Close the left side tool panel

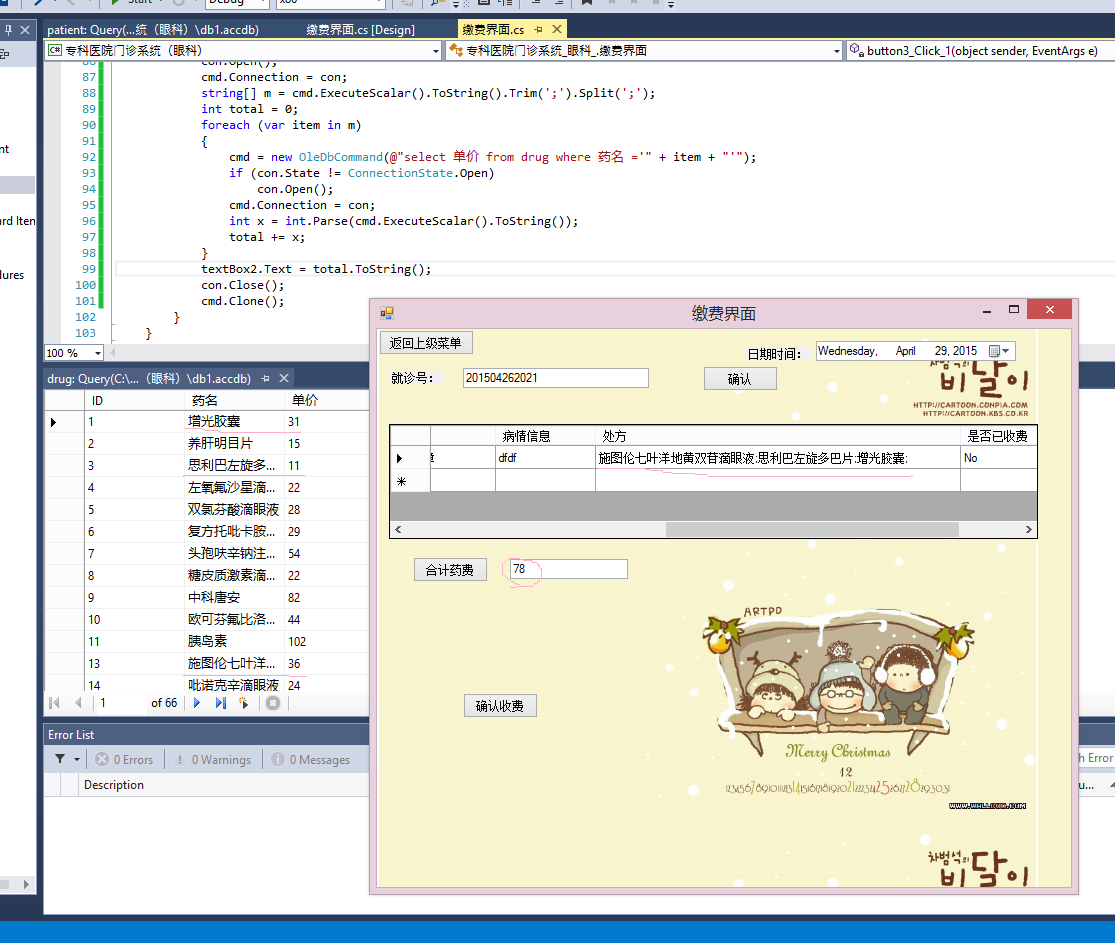point(25,30)
